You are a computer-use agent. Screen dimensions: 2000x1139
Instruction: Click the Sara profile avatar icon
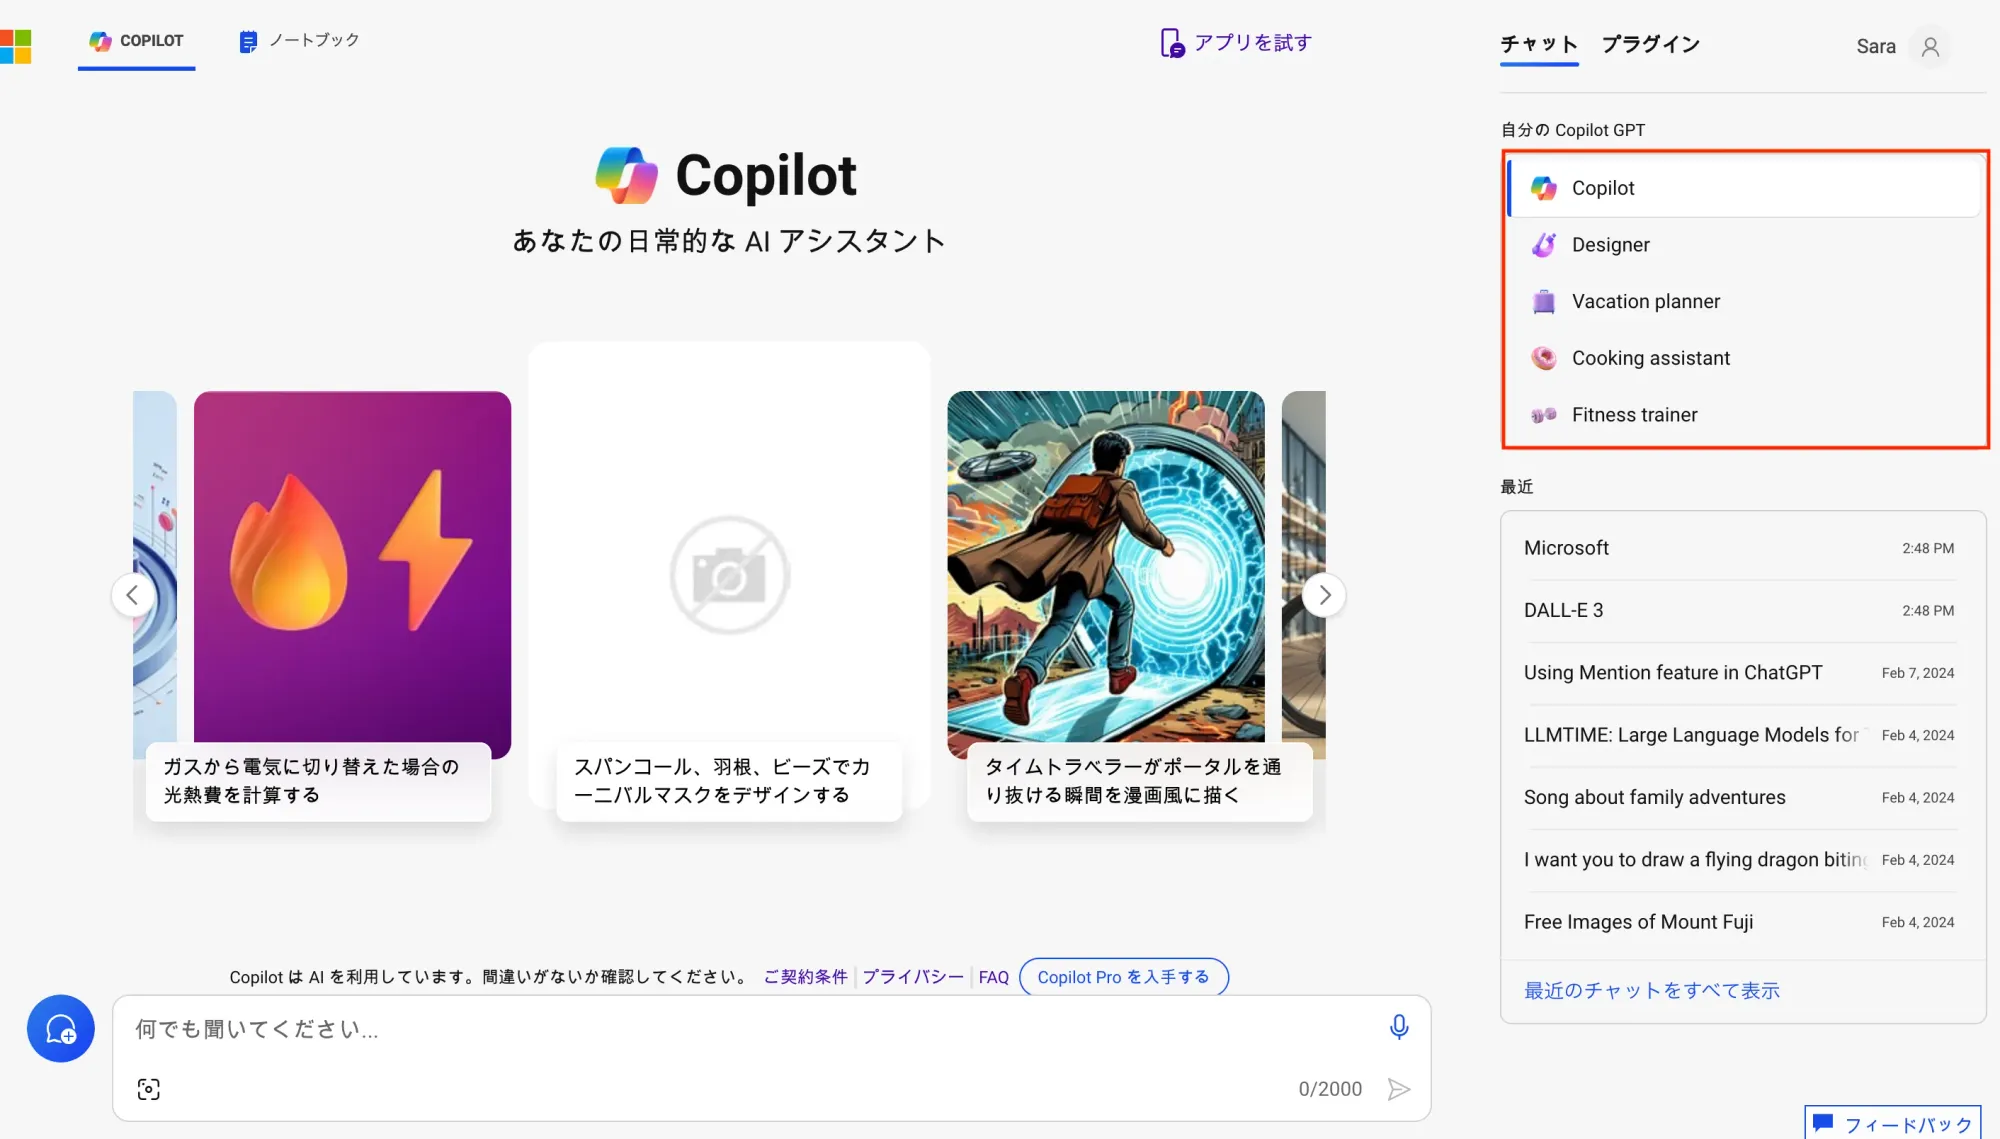(1930, 47)
